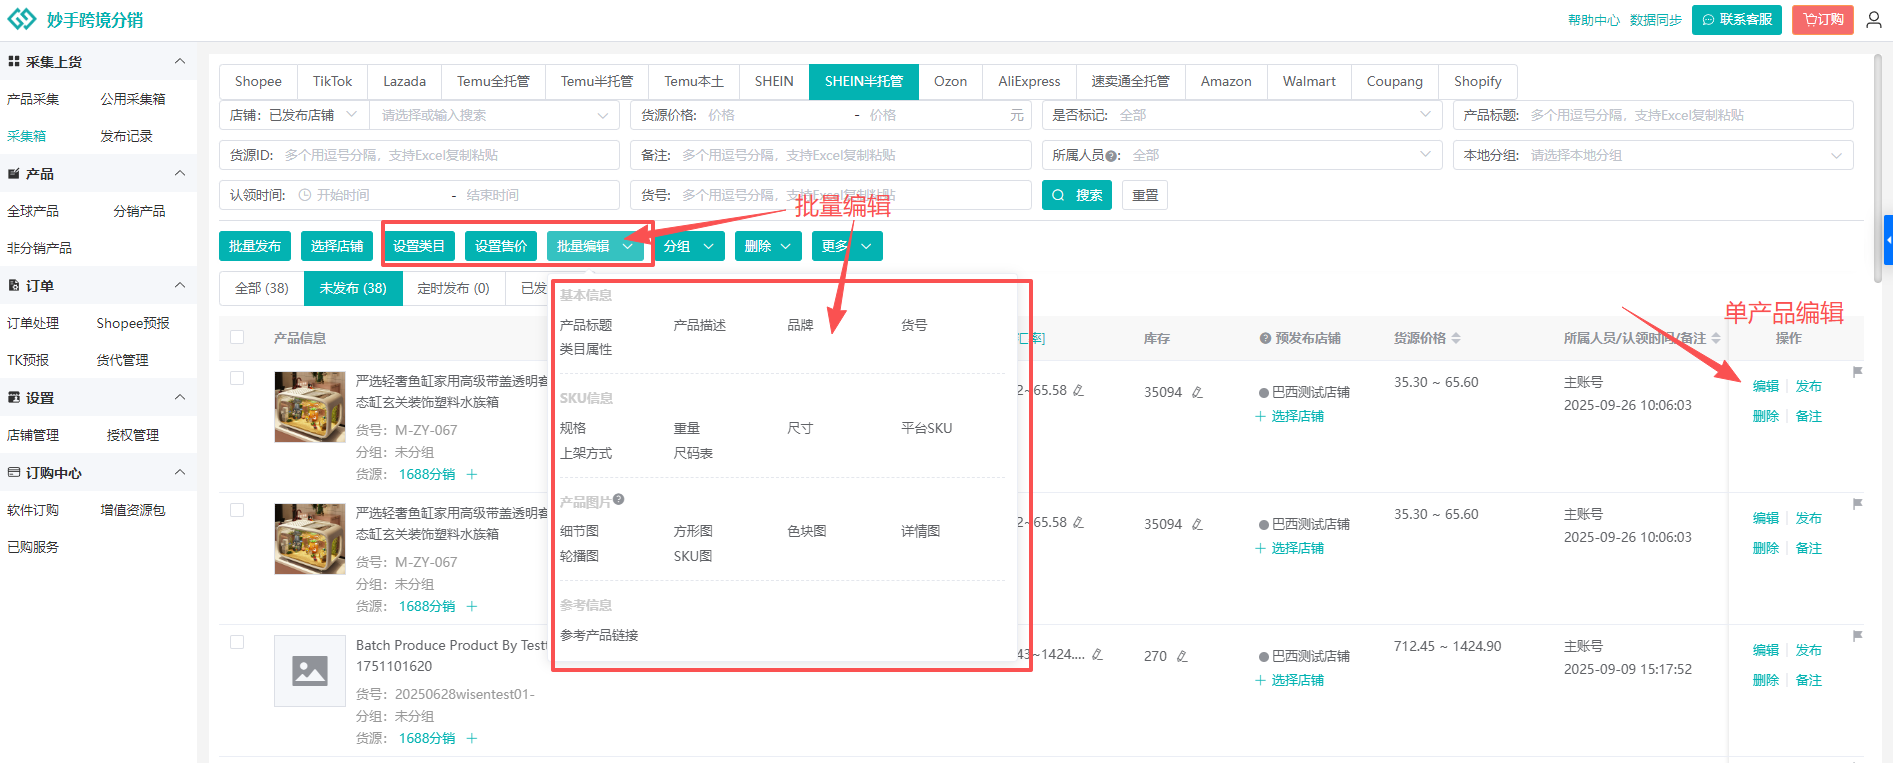The width and height of the screenshot is (1893, 763).
Task: Toggle the select-all checkbox in table header
Action: point(237,337)
